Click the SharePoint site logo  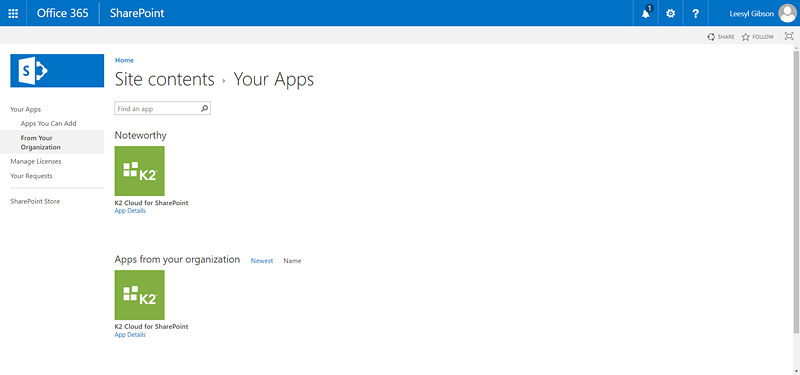pos(57,70)
